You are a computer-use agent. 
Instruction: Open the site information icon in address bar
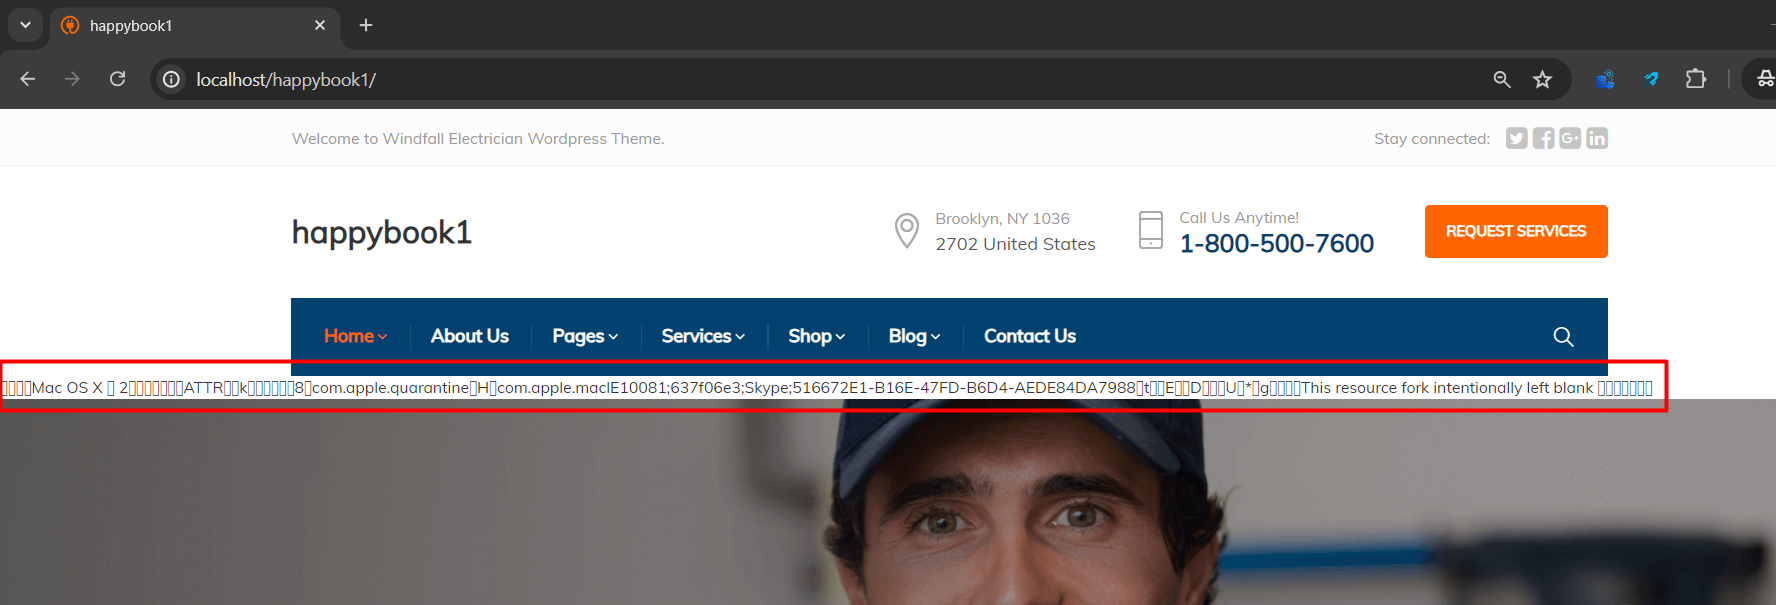pos(172,79)
